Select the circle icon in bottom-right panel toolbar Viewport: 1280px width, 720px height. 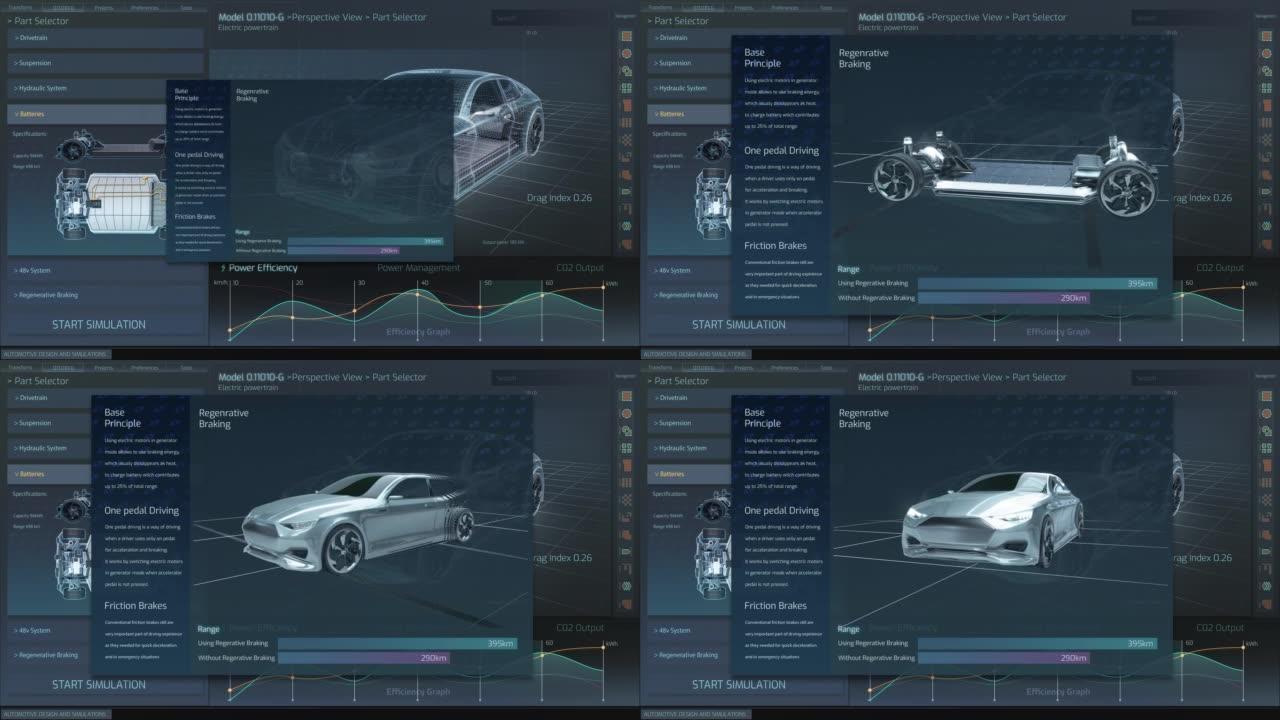[x=1267, y=413]
